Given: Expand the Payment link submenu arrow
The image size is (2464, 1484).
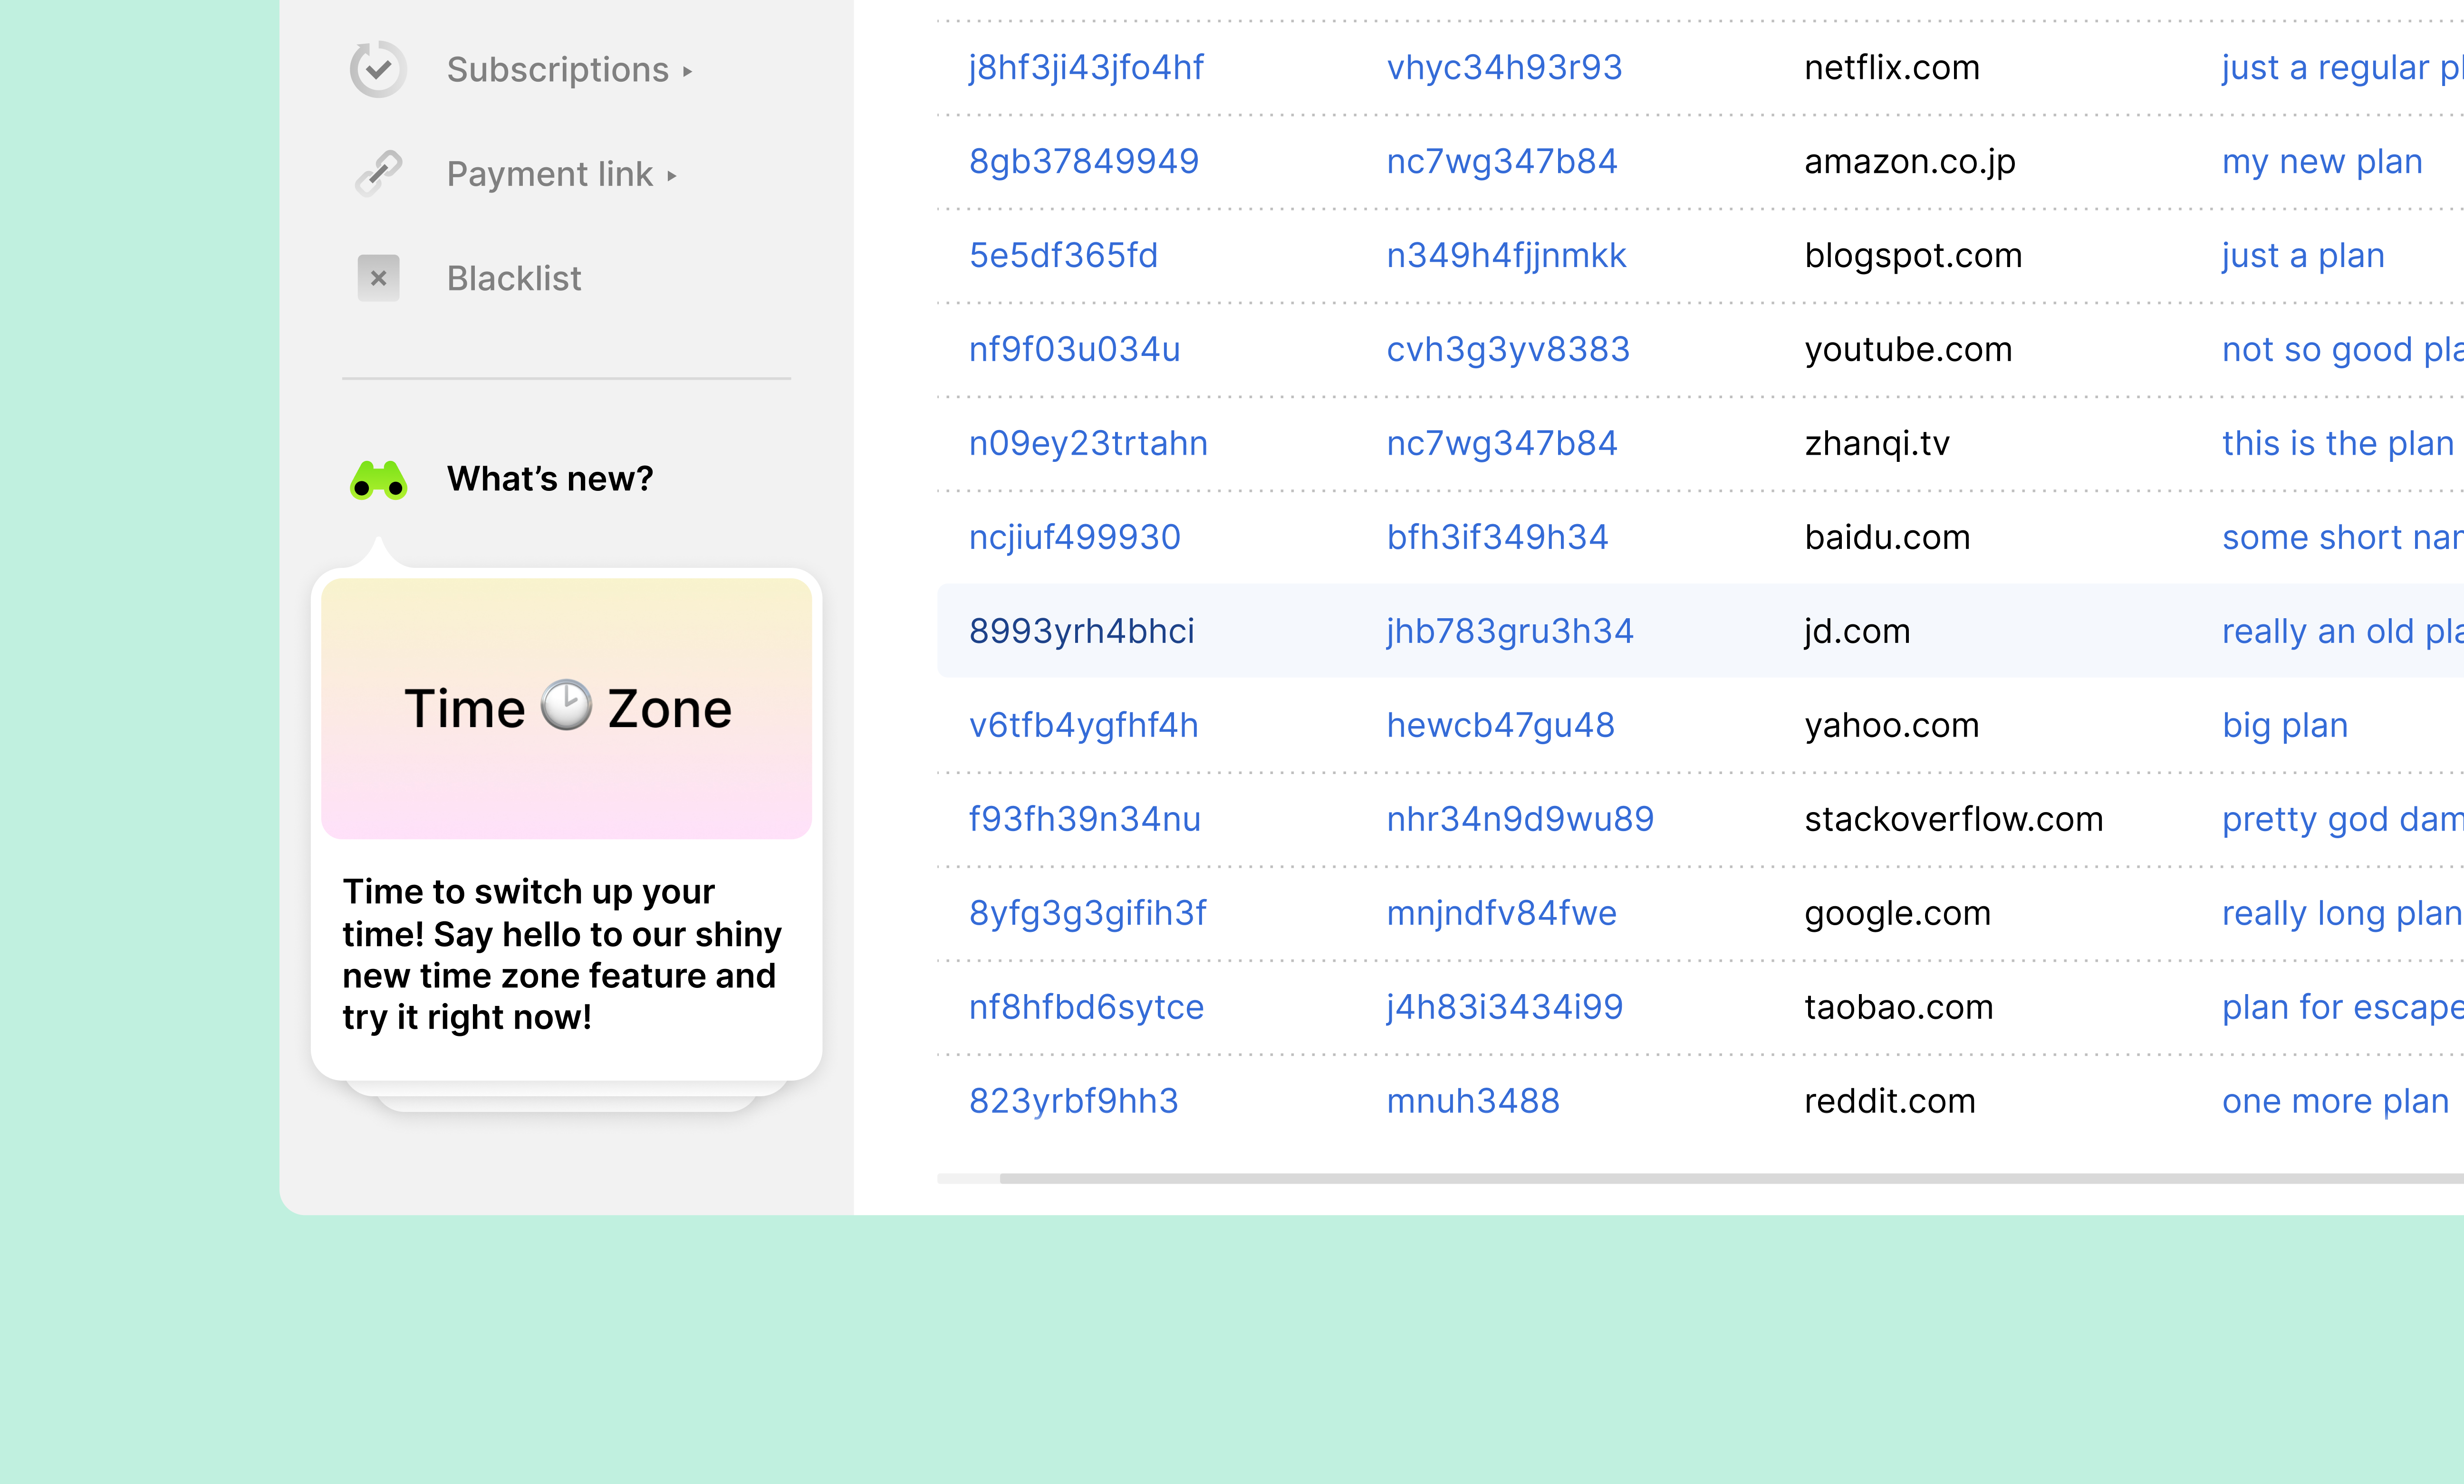Looking at the screenshot, I should 672,176.
